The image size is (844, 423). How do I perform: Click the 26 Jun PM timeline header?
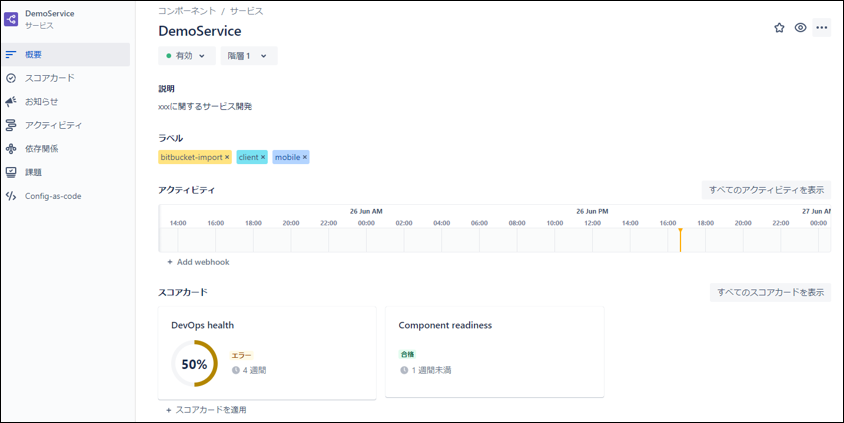[x=592, y=212]
